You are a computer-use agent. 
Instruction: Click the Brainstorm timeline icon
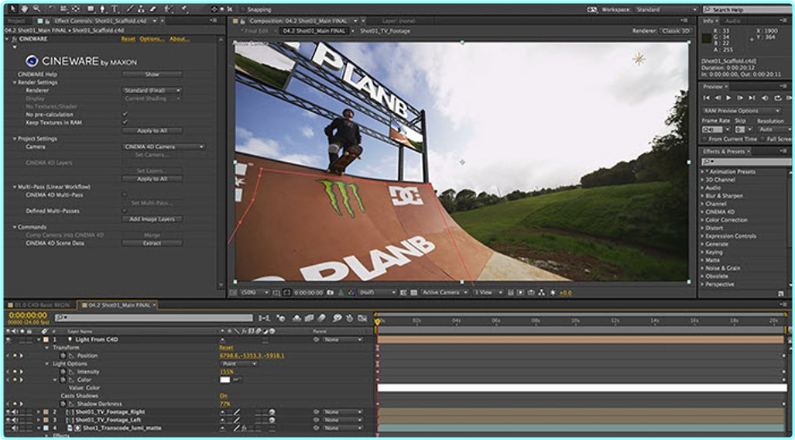pos(337,318)
